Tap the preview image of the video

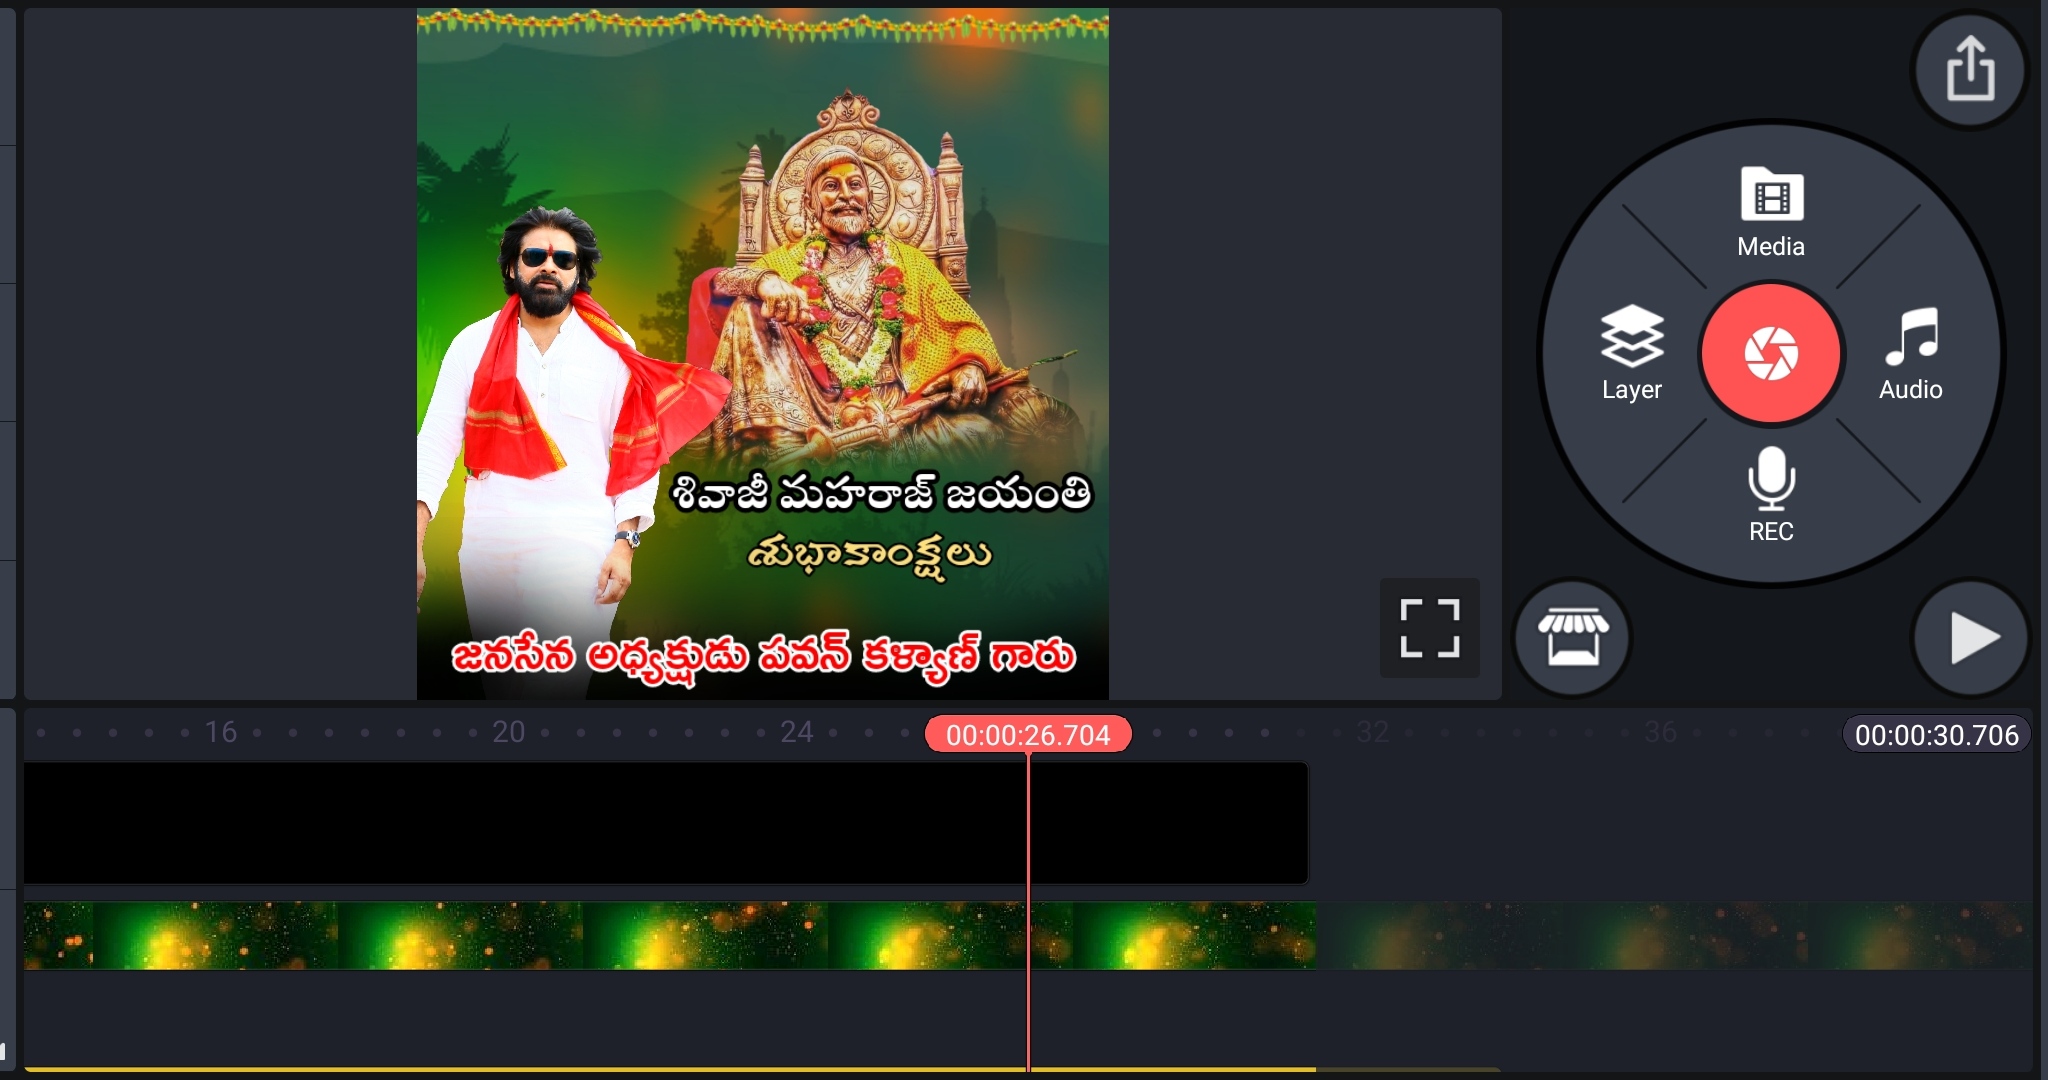[763, 354]
